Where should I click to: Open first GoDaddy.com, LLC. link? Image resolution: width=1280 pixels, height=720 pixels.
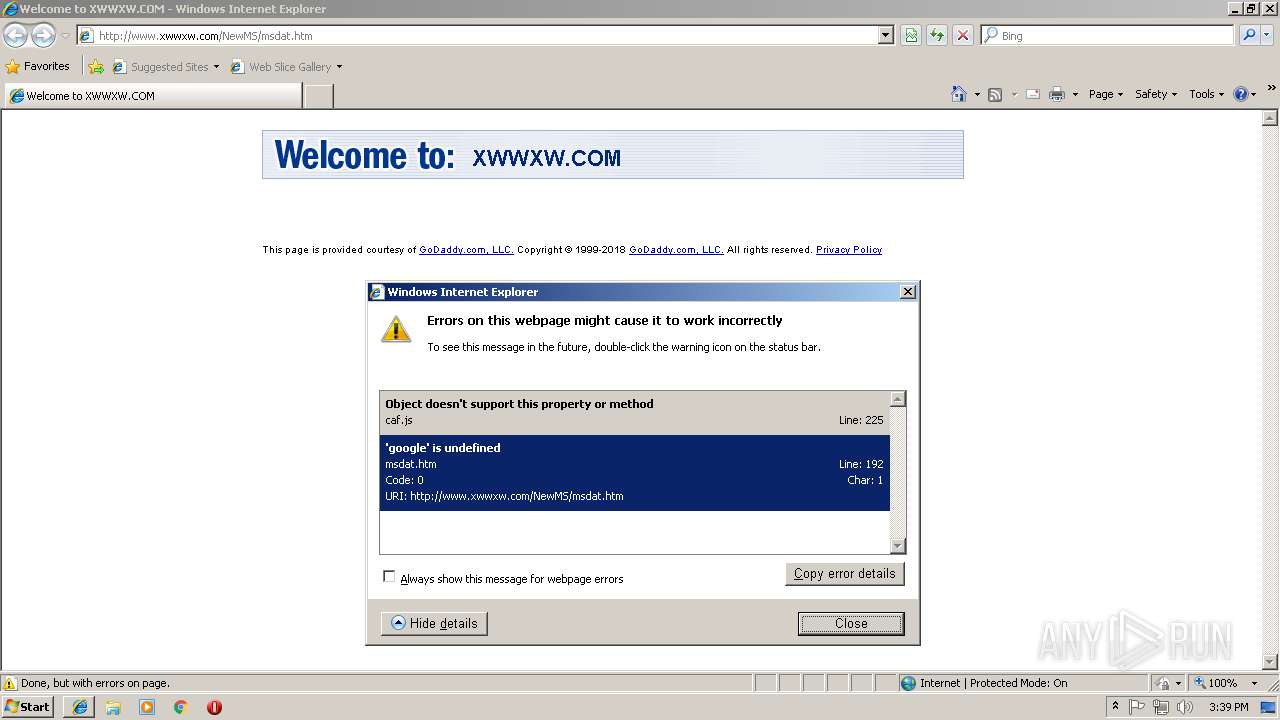pos(466,250)
